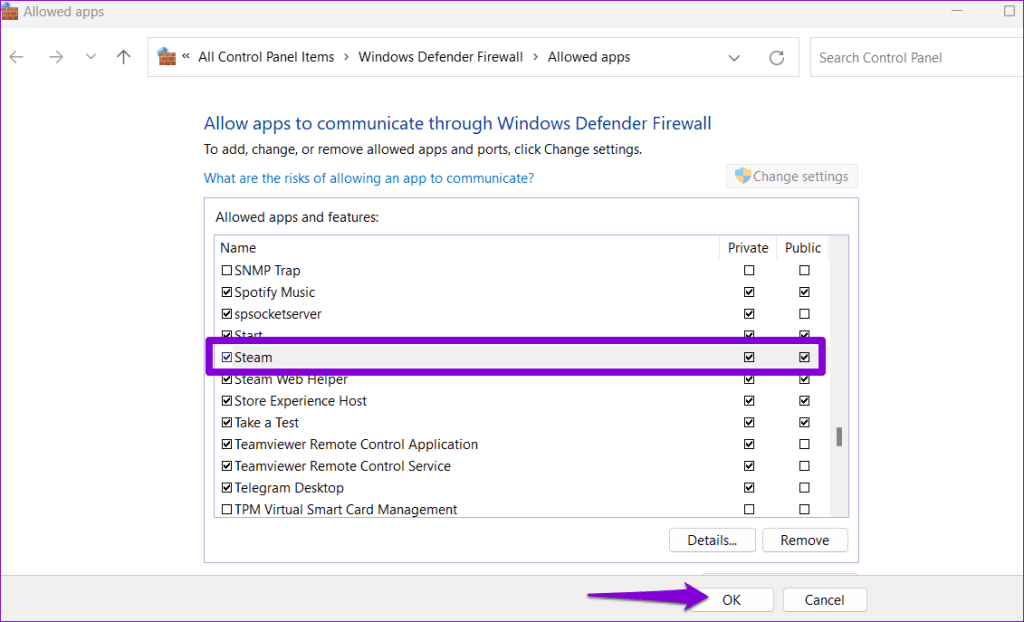Screen dimensions: 1024x622
Task: Click the back navigation arrow
Action: tap(16, 57)
